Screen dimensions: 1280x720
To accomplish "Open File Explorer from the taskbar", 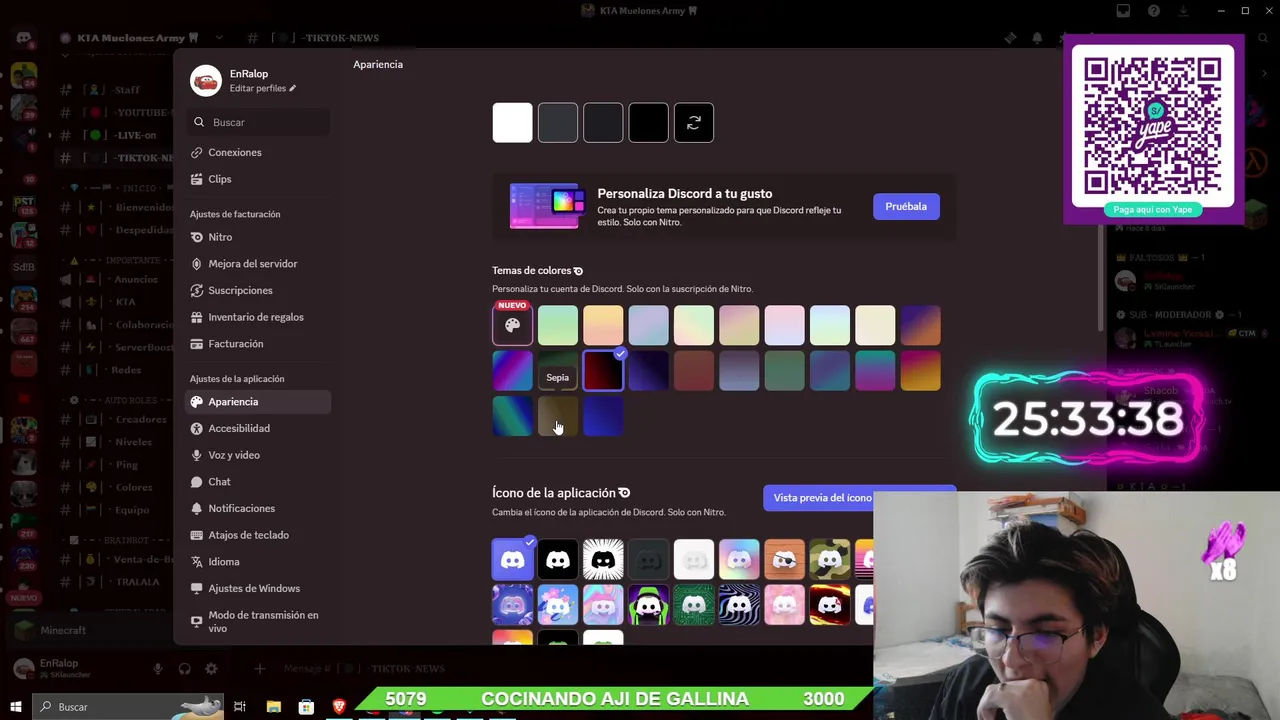I will point(274,707).
